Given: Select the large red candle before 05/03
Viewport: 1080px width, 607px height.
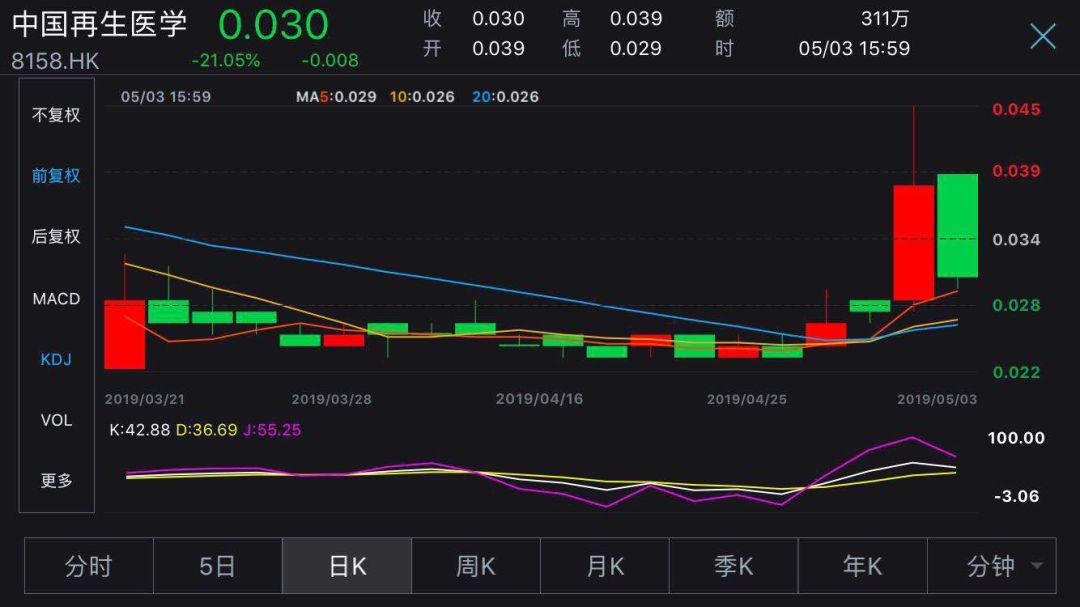Looking at the screenshot, I should [913, 243].
